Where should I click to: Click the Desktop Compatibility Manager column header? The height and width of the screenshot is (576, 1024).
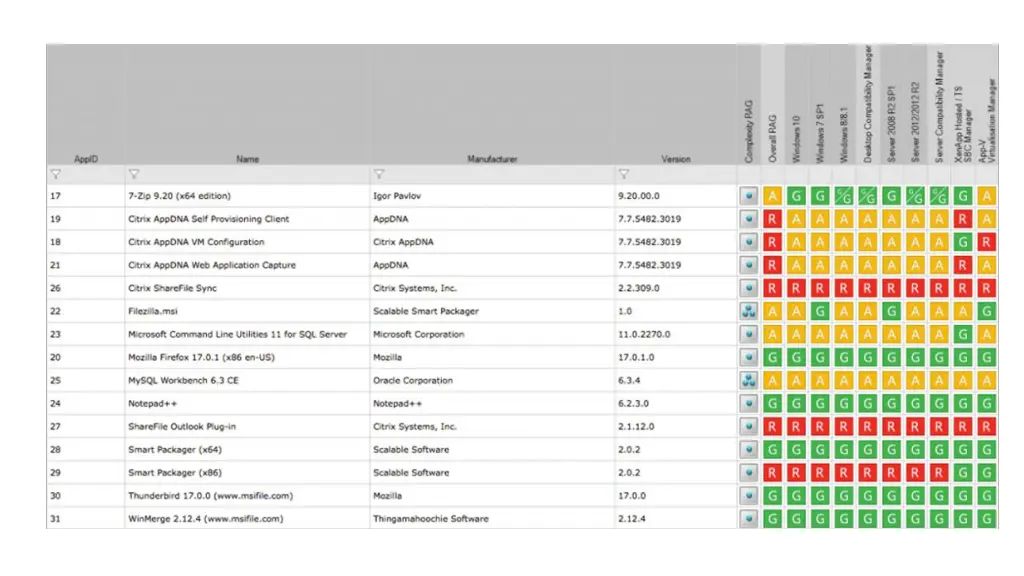coord(868,104)
